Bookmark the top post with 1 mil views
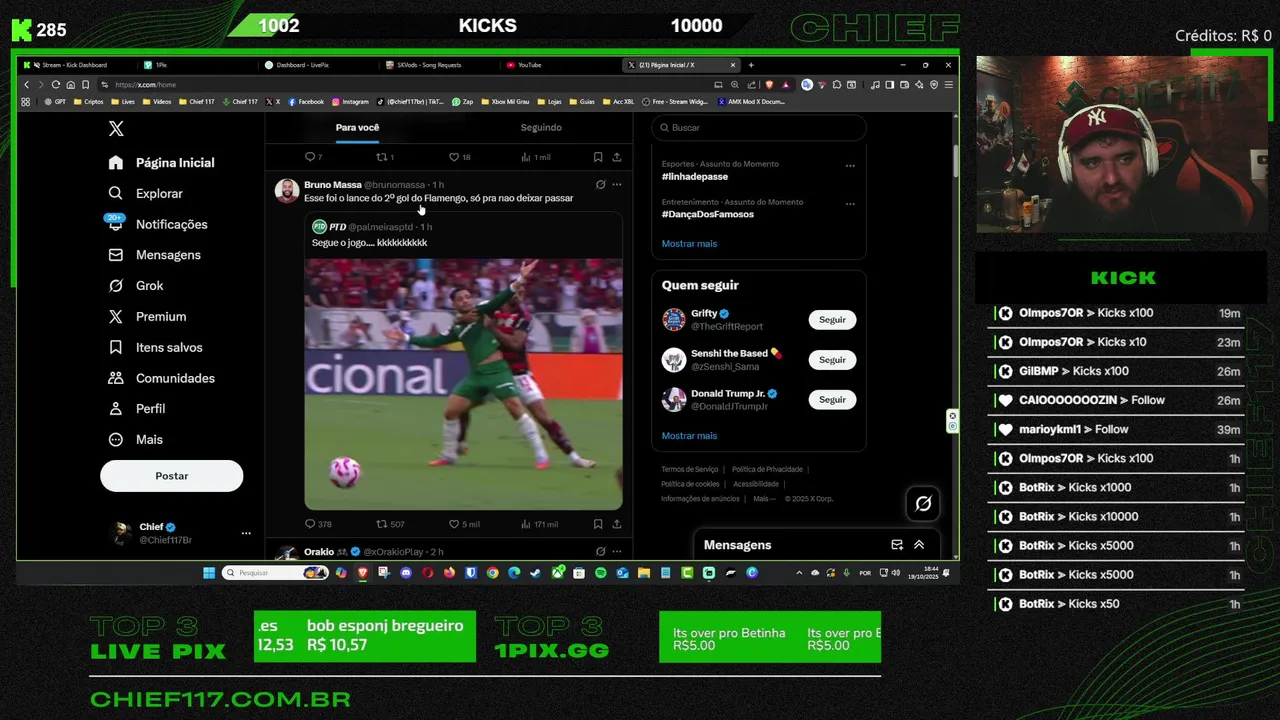 (x=598, y=157)
